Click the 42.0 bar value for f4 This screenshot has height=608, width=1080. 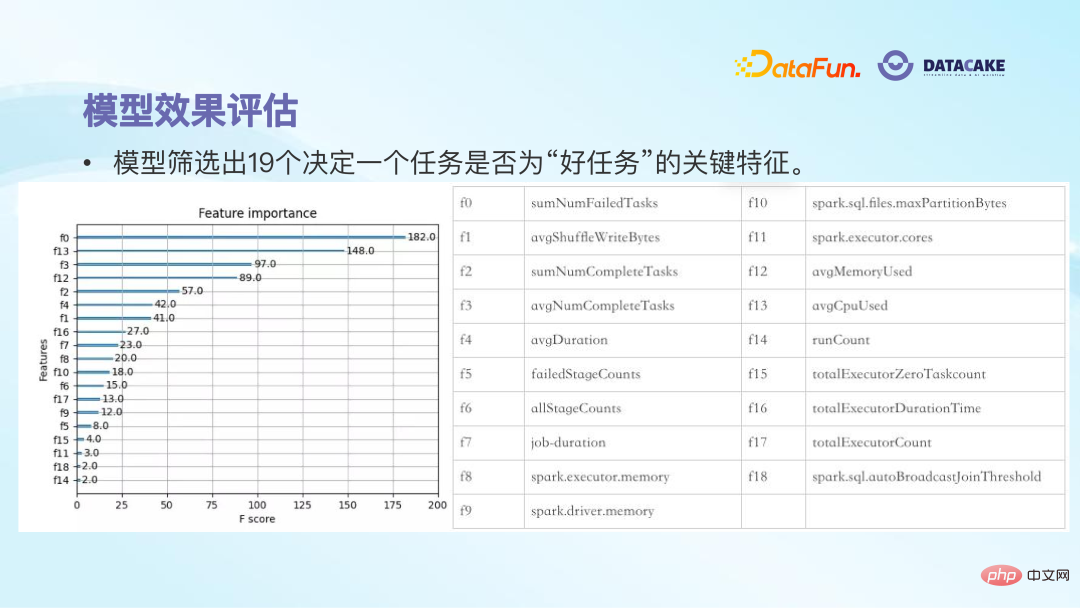[165, 304]
